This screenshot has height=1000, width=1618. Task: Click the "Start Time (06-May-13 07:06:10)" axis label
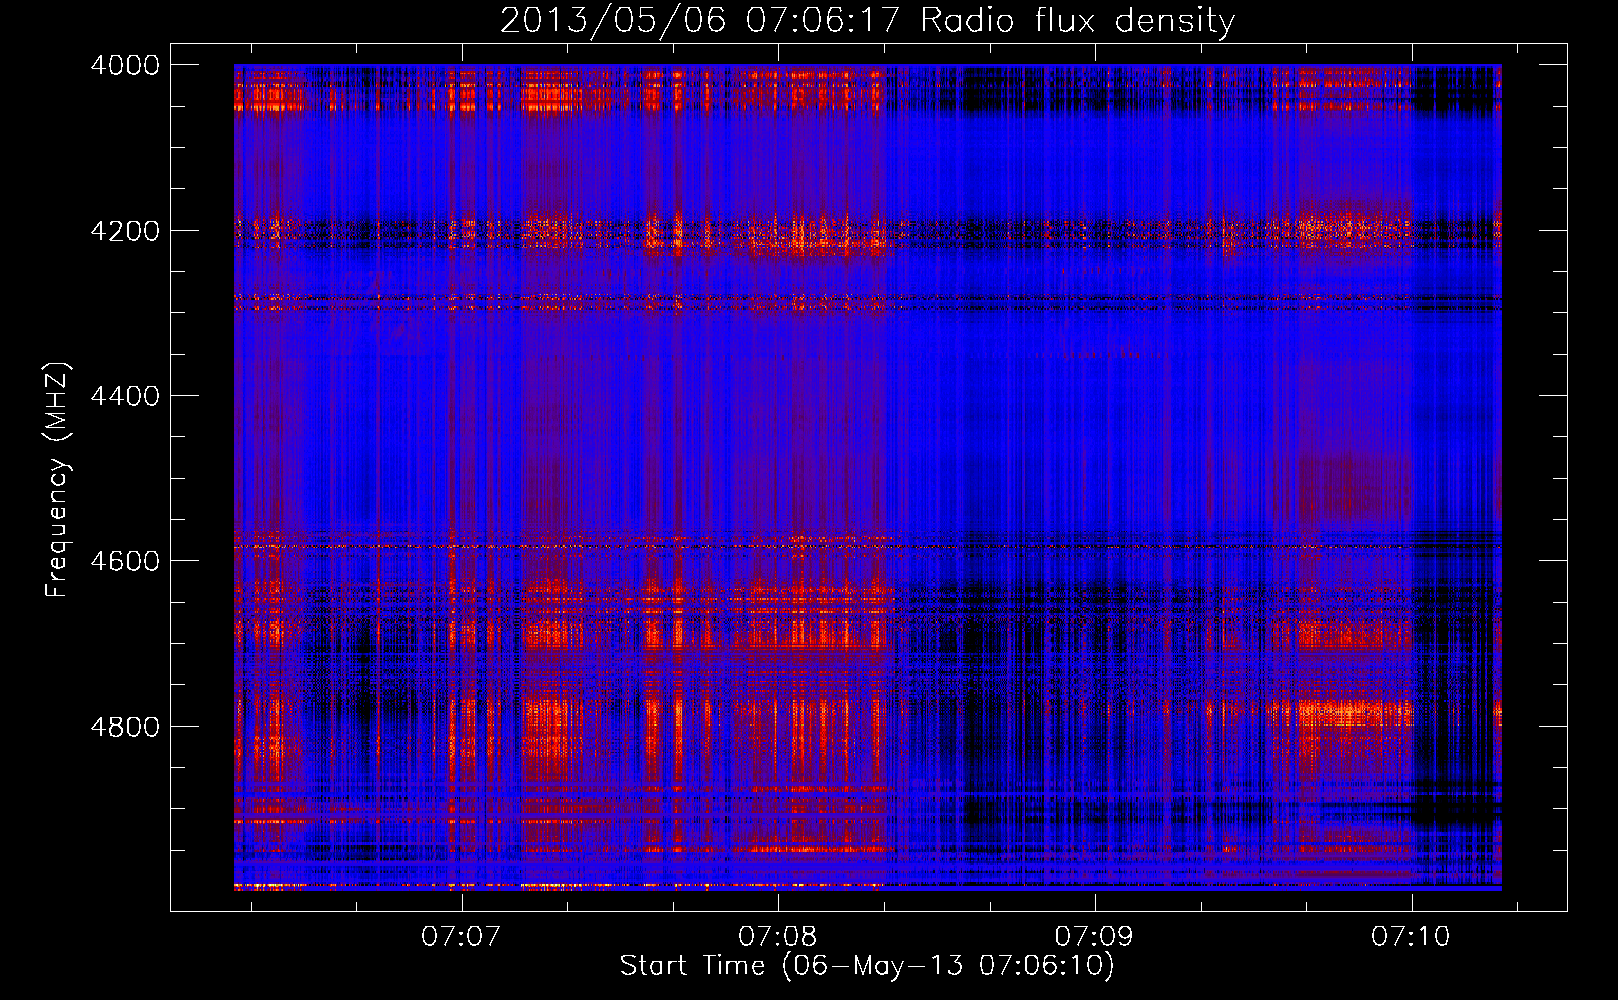coord(867,966)
